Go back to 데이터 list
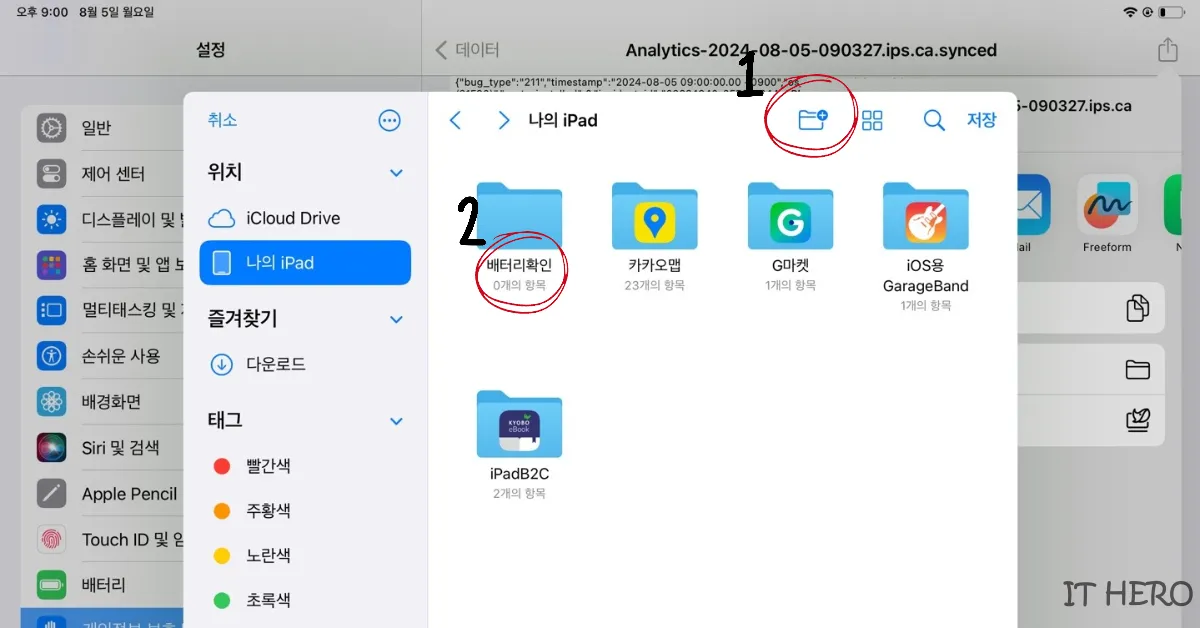Screen dimensions: 1200x628 coord(467,50)
